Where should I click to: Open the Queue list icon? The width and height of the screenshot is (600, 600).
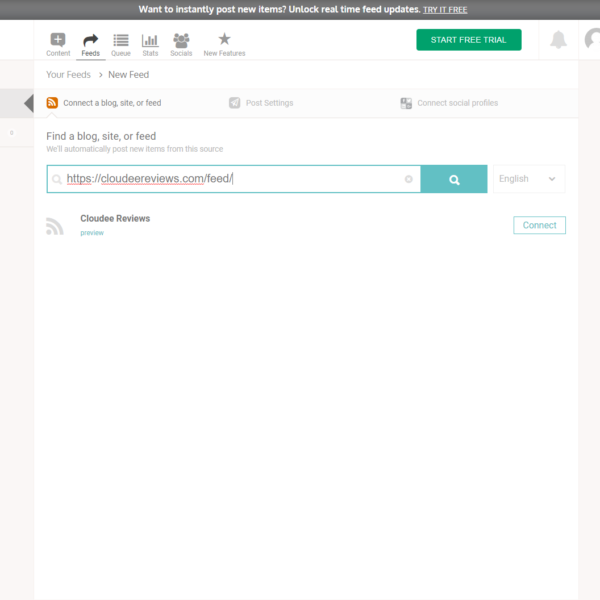point(121,40)
